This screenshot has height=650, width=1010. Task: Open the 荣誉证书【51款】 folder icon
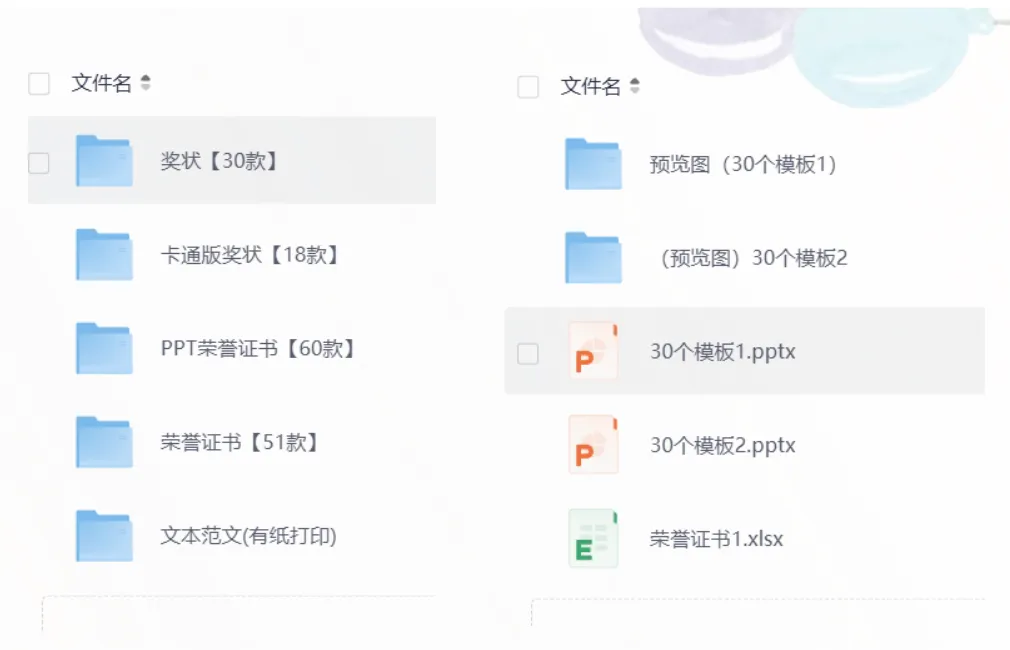104,442
